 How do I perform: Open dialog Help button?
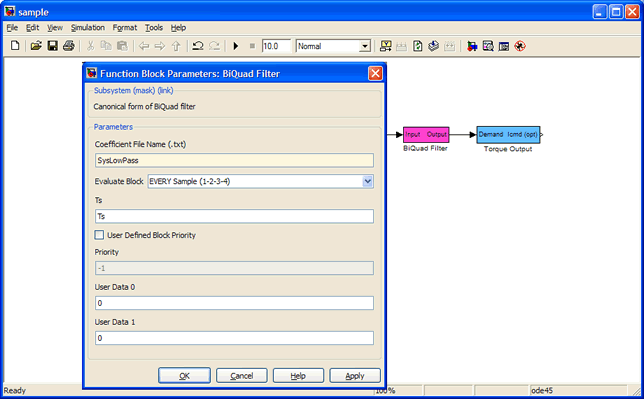coord(298,376)
